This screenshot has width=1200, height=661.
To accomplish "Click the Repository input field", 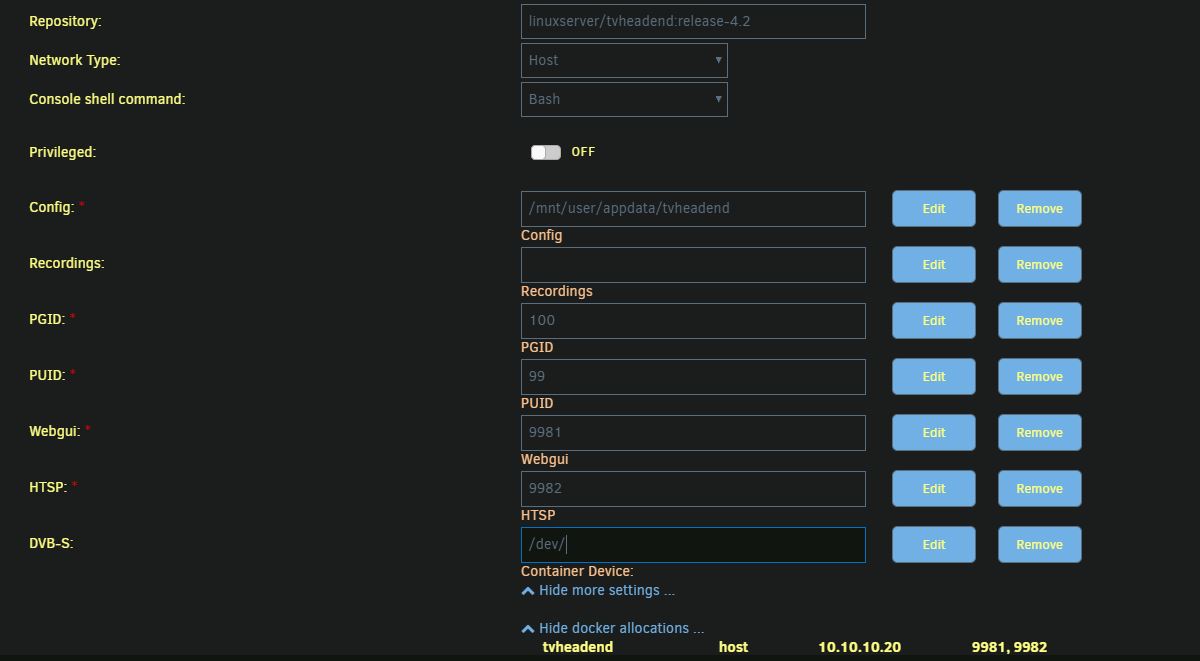I will point(693,21).
